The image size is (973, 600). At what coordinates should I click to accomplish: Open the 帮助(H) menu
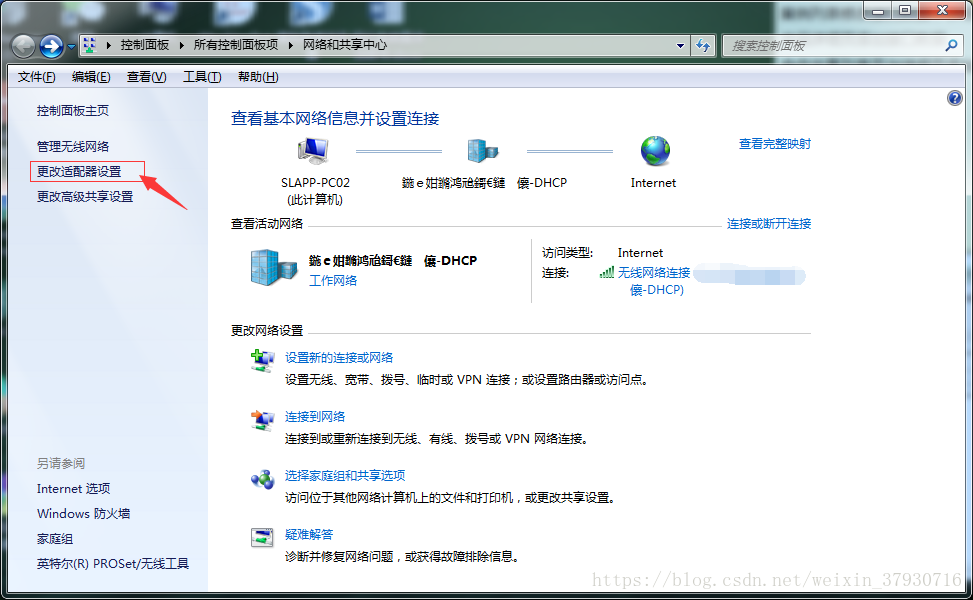click(x=258, y=77)
